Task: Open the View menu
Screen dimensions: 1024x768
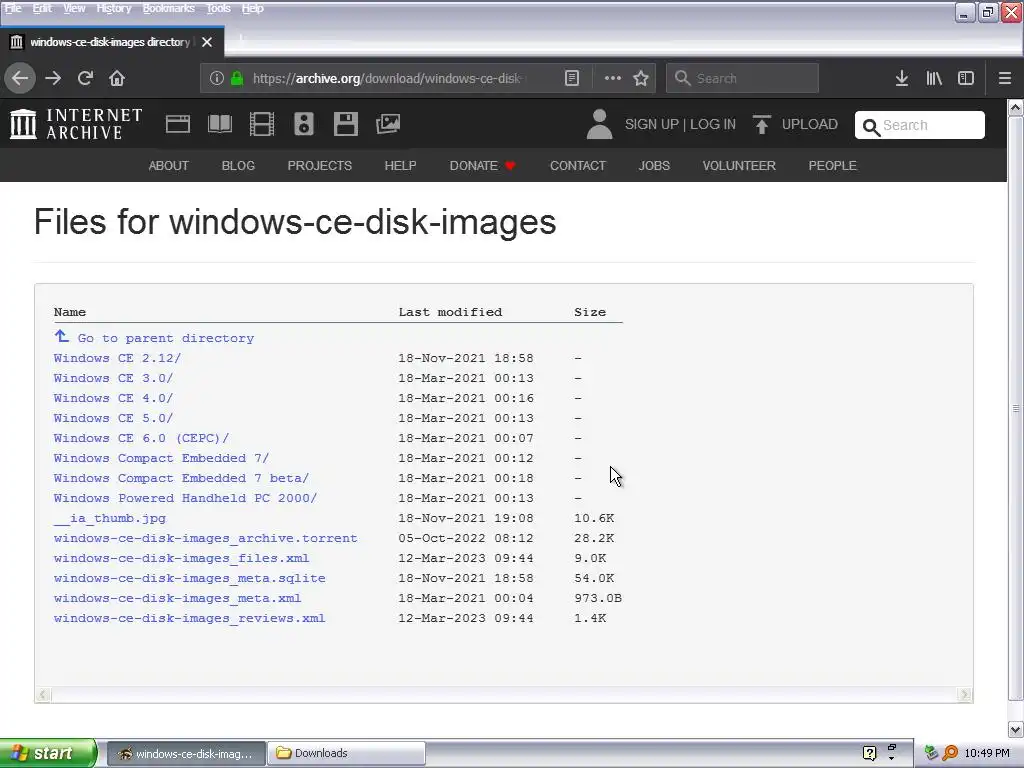Action: click(74, 8)
